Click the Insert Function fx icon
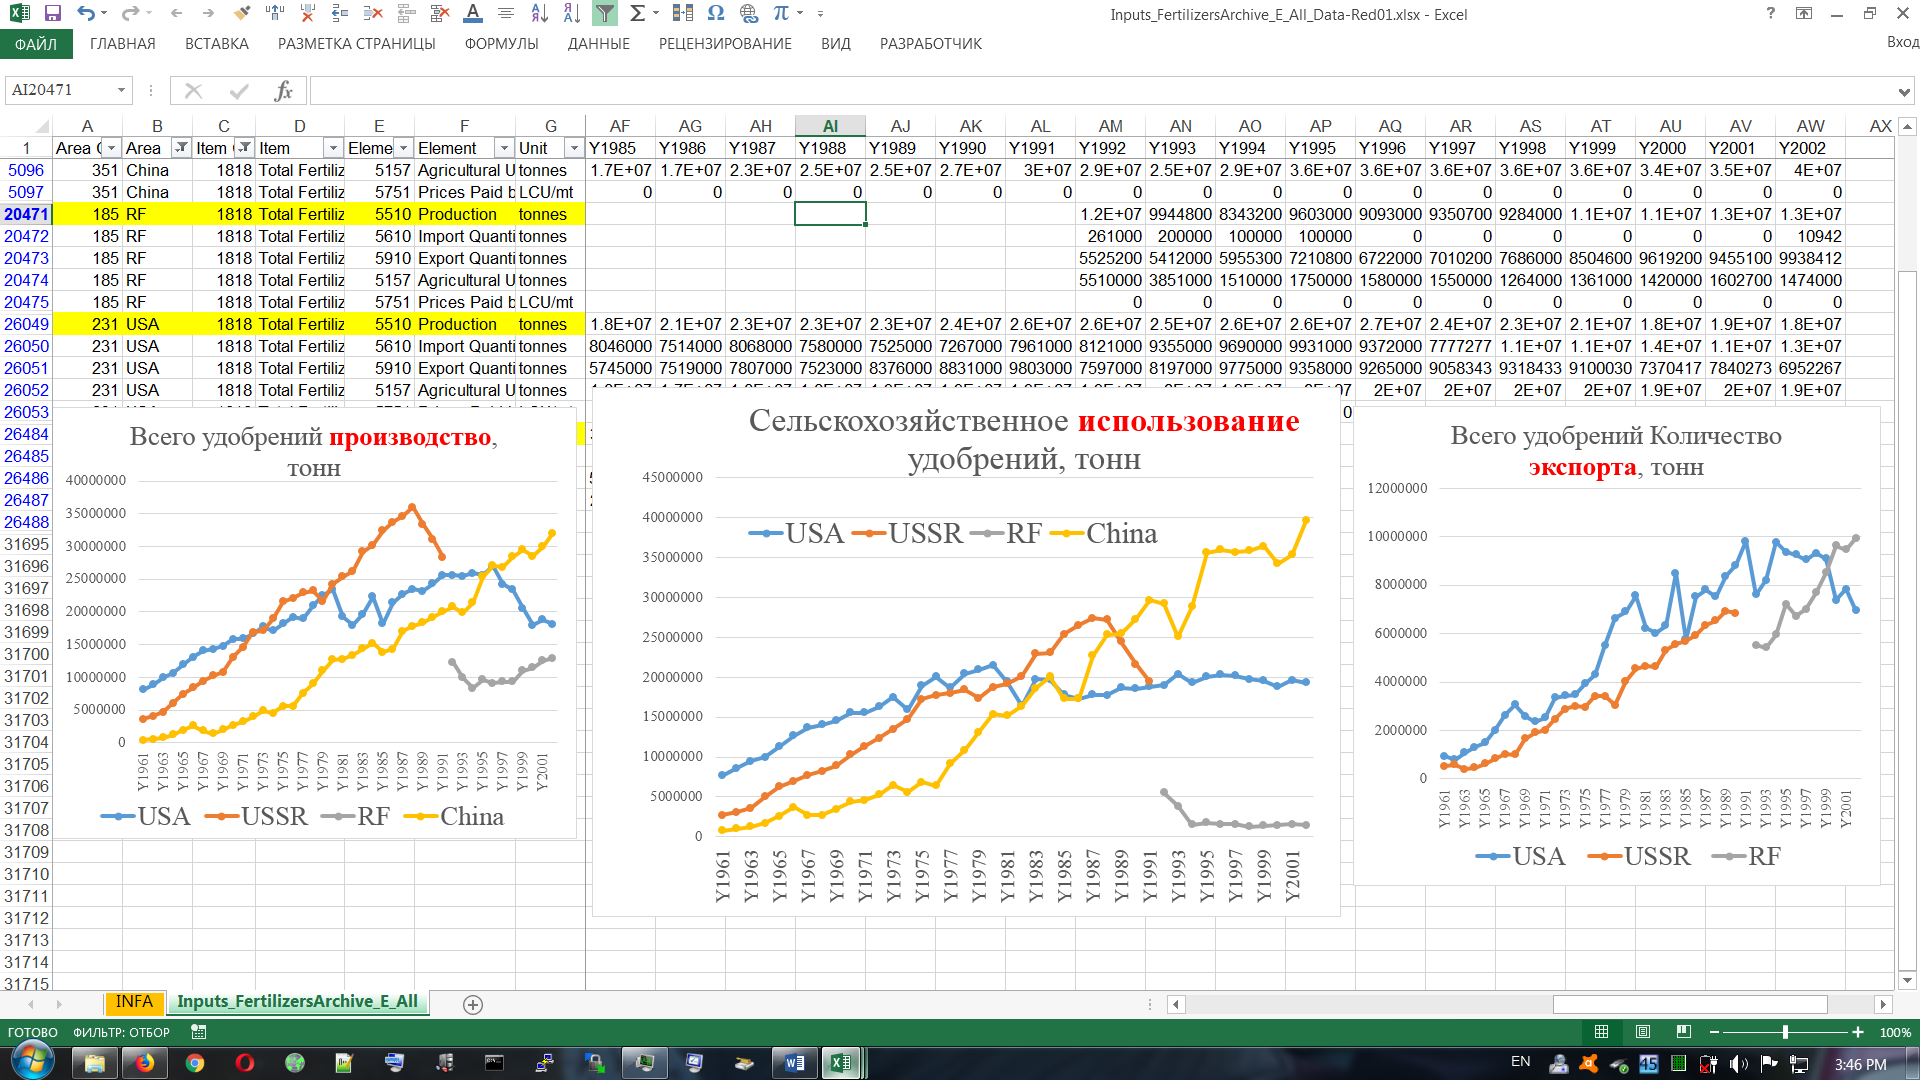 click(x=283, y=91)
